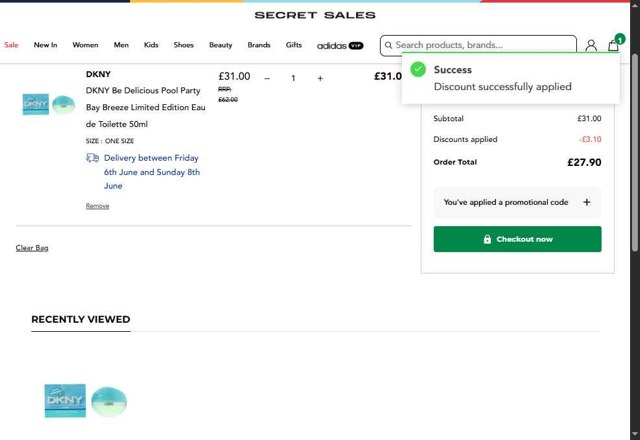
Task: Remove the DKNY item from the bag
Action: point(97,206)
